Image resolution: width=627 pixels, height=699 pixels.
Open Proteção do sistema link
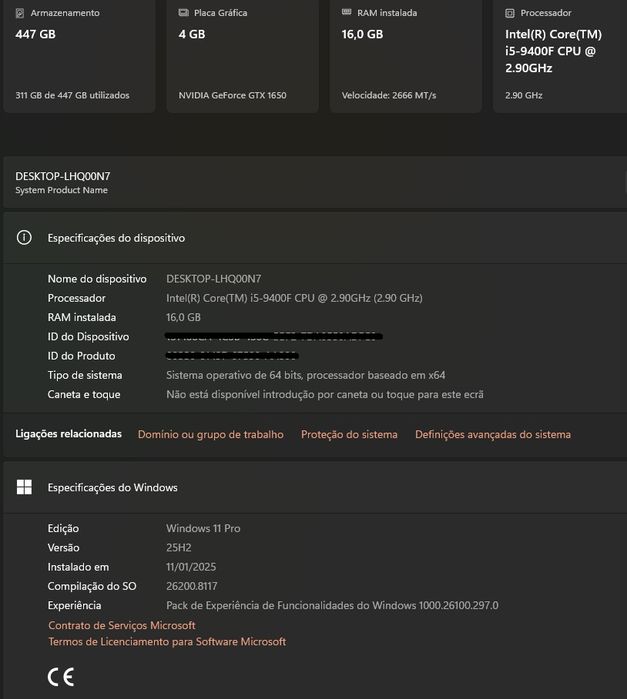click(x=349, y=434)
